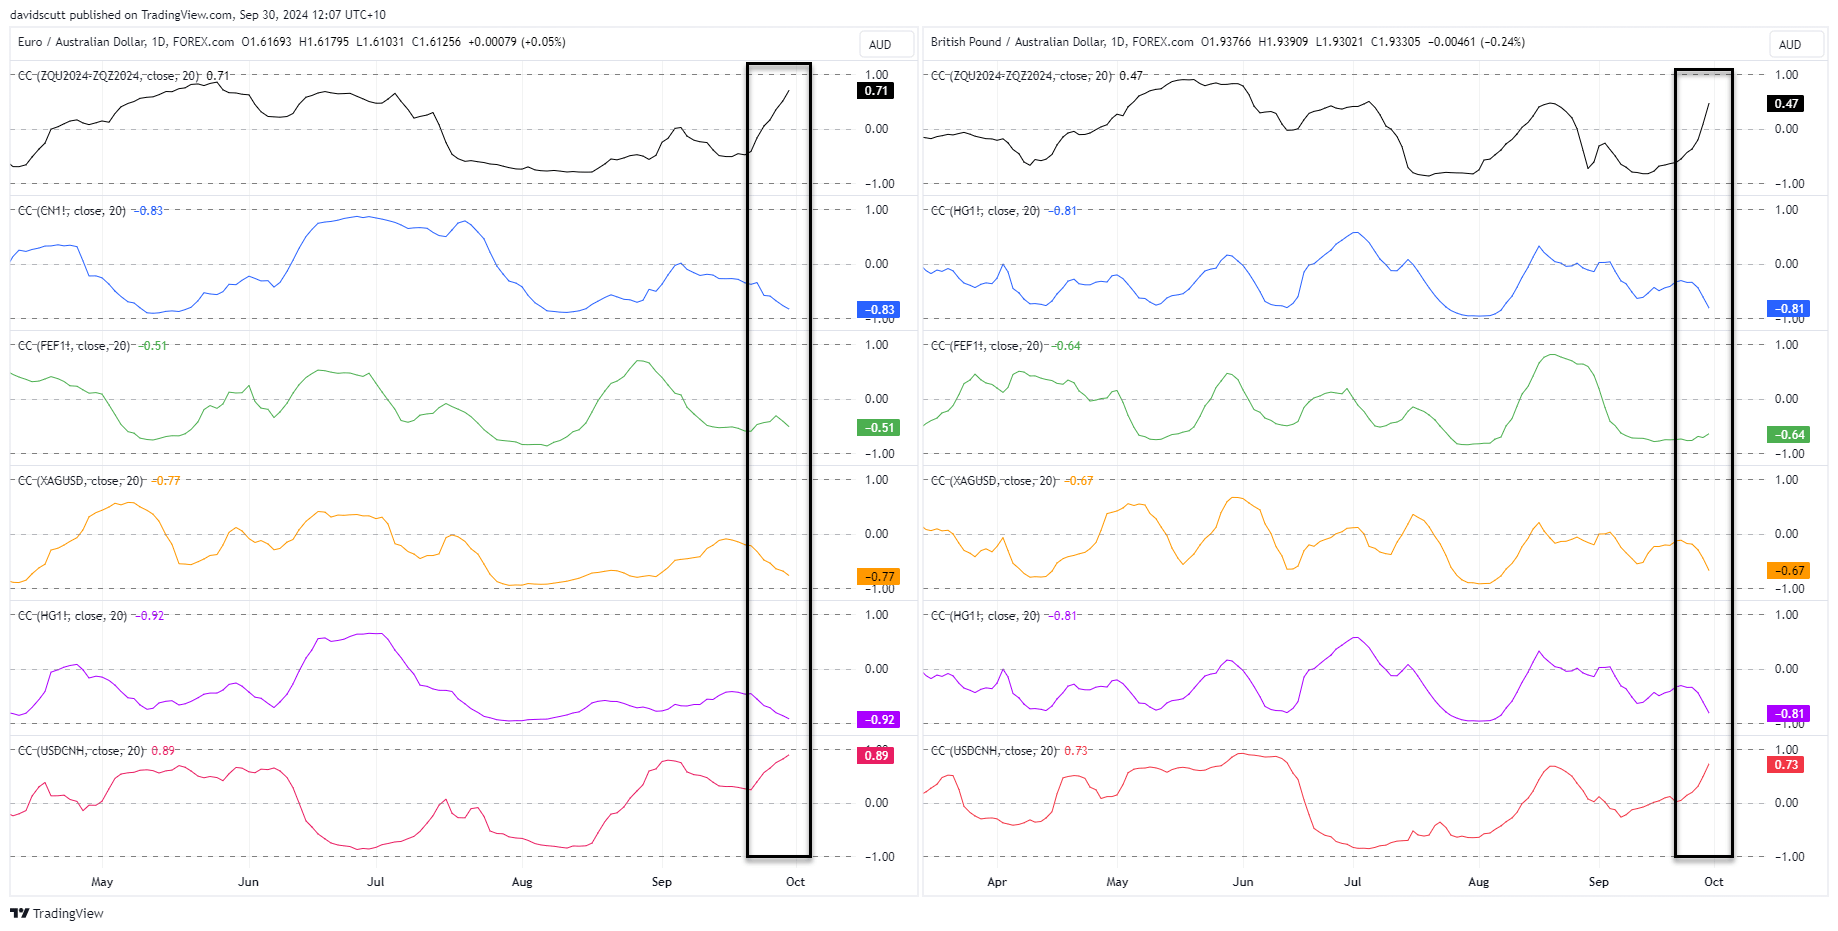This screenshot has height=931, width=1838.
Task: Click the purple -0.81 value badge
Action: pos(1789,714)
